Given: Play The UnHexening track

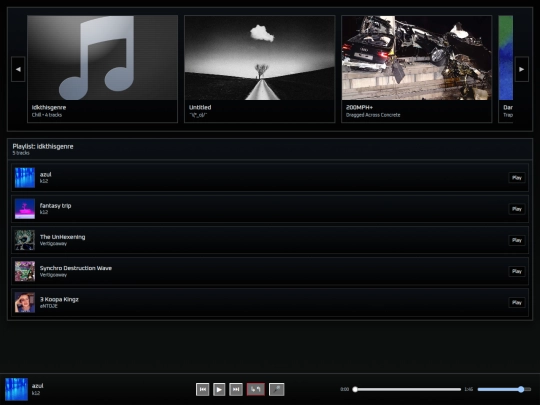Looking at the screenshot, I should 517,240.
